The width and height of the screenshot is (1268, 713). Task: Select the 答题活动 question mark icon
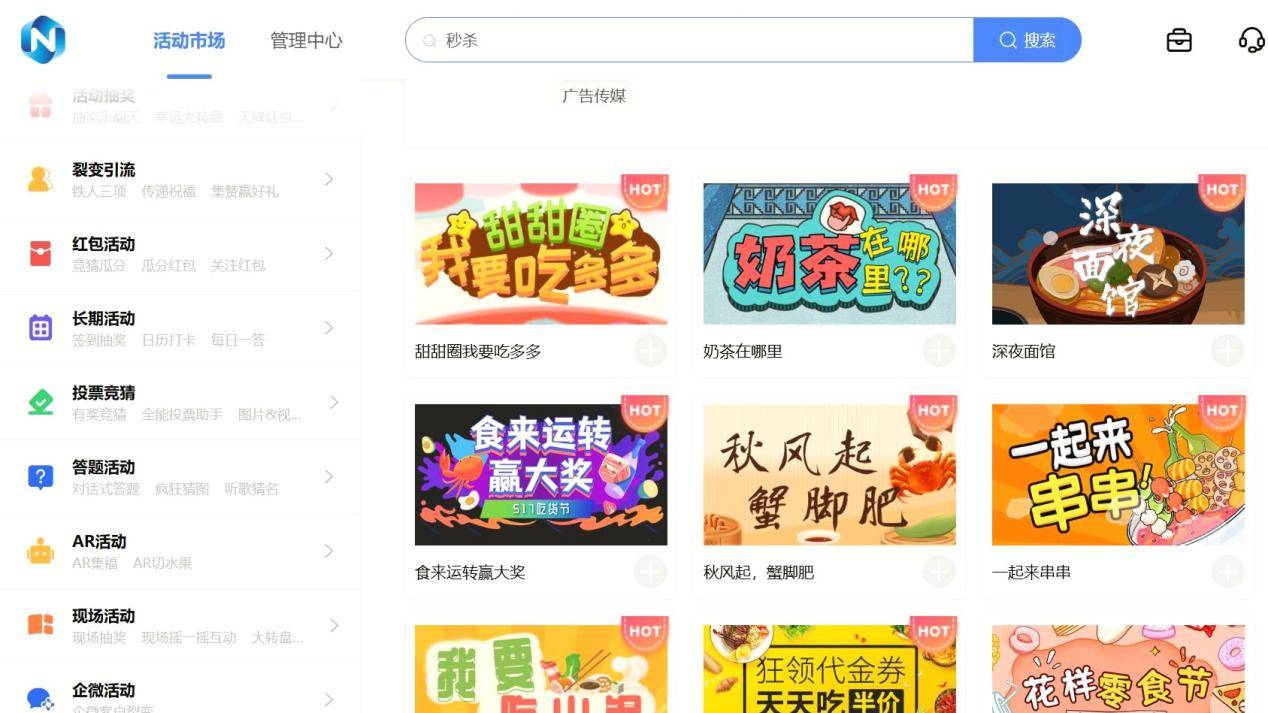(40, 477)
